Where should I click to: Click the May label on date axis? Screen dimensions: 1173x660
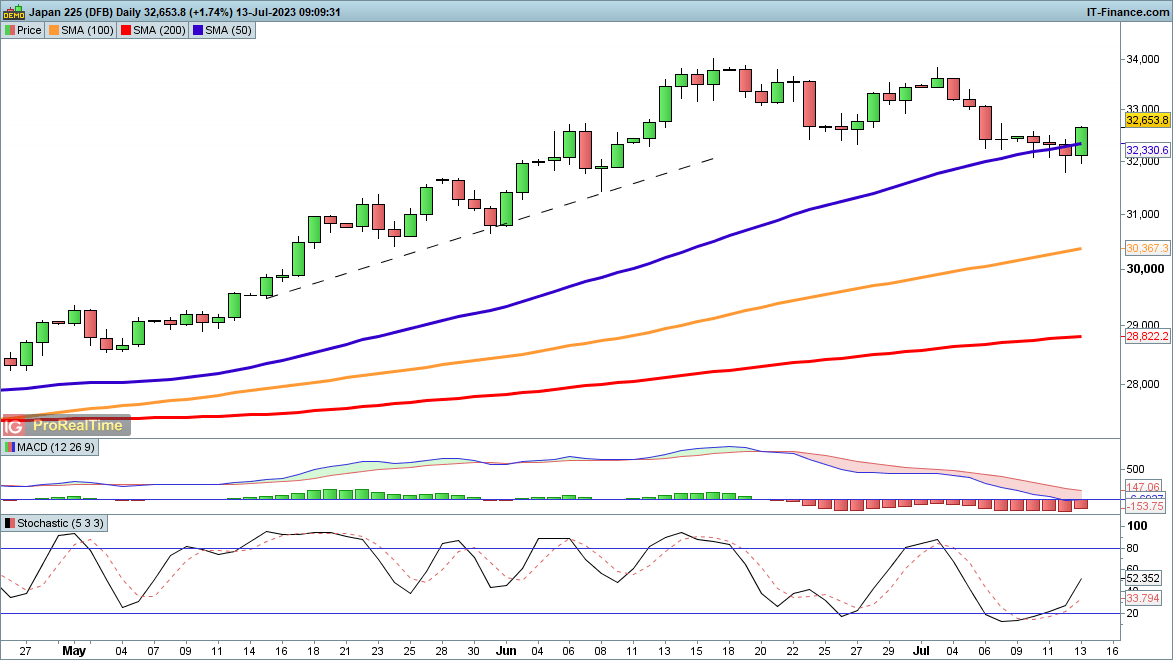[74, 651]
